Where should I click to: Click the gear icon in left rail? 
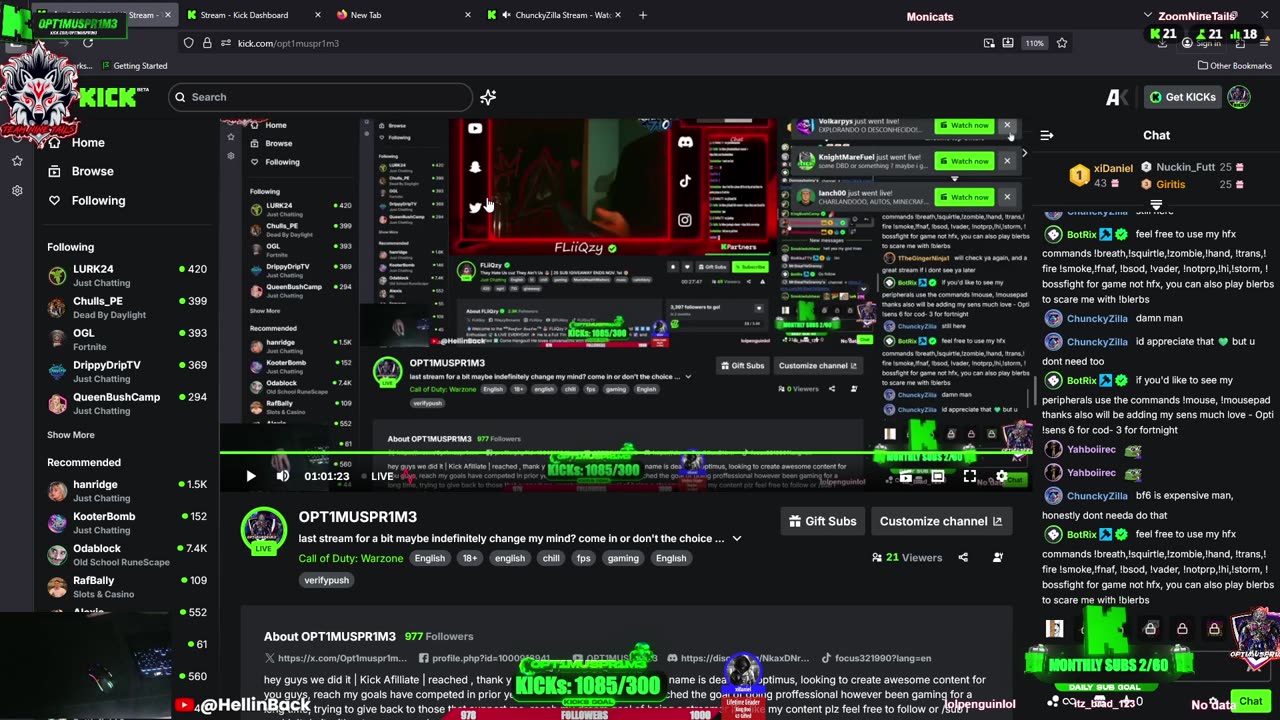coord(17,190)
